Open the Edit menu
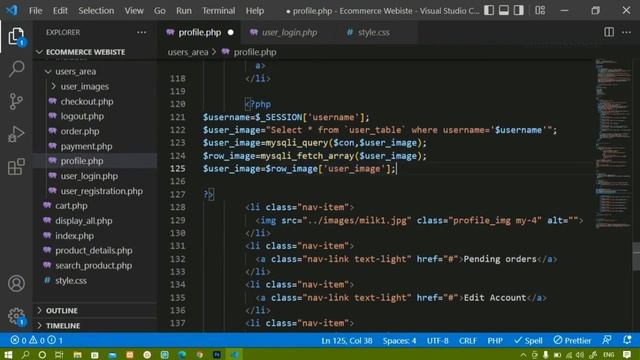640x360 pixels. click(60, 11)
